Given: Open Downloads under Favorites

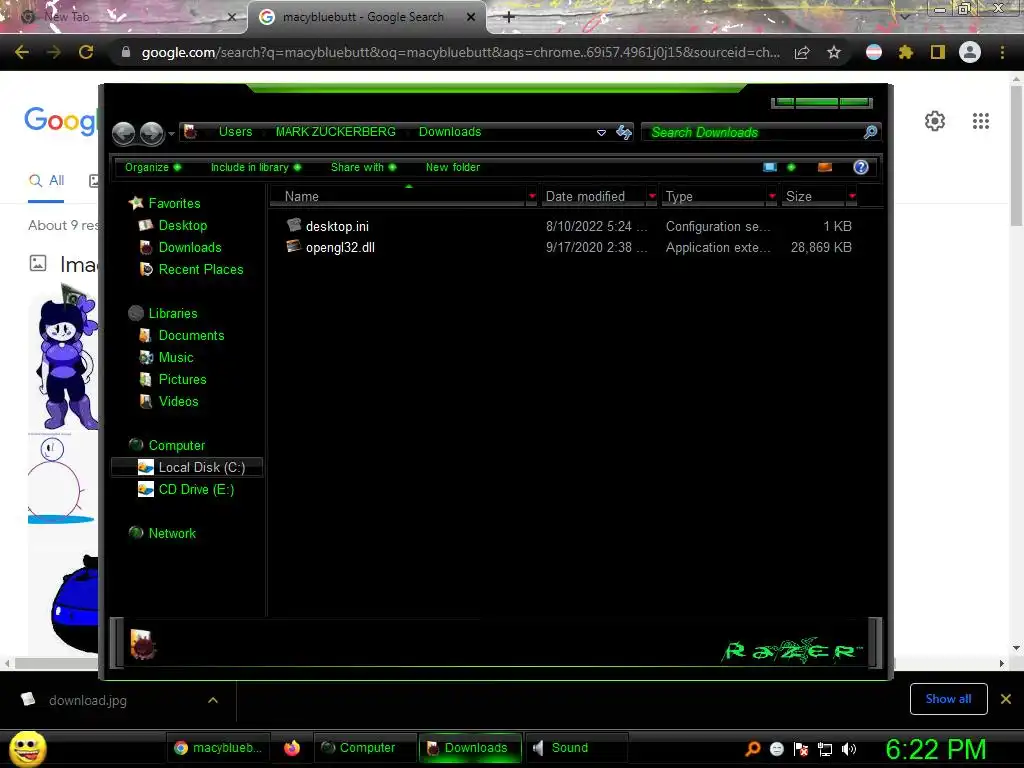Looking at the screenshot, I should tap(190, 248).
